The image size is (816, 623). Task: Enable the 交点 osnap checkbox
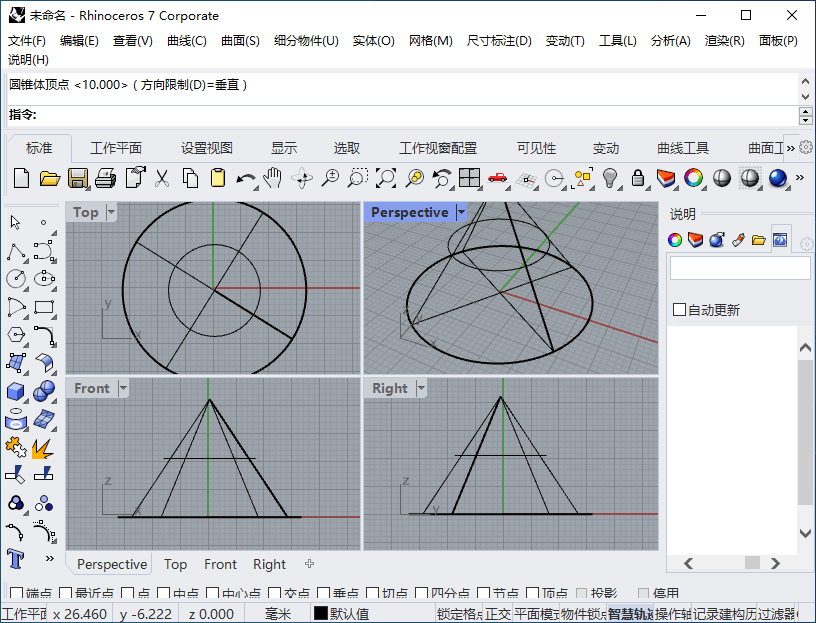(274, 594)
